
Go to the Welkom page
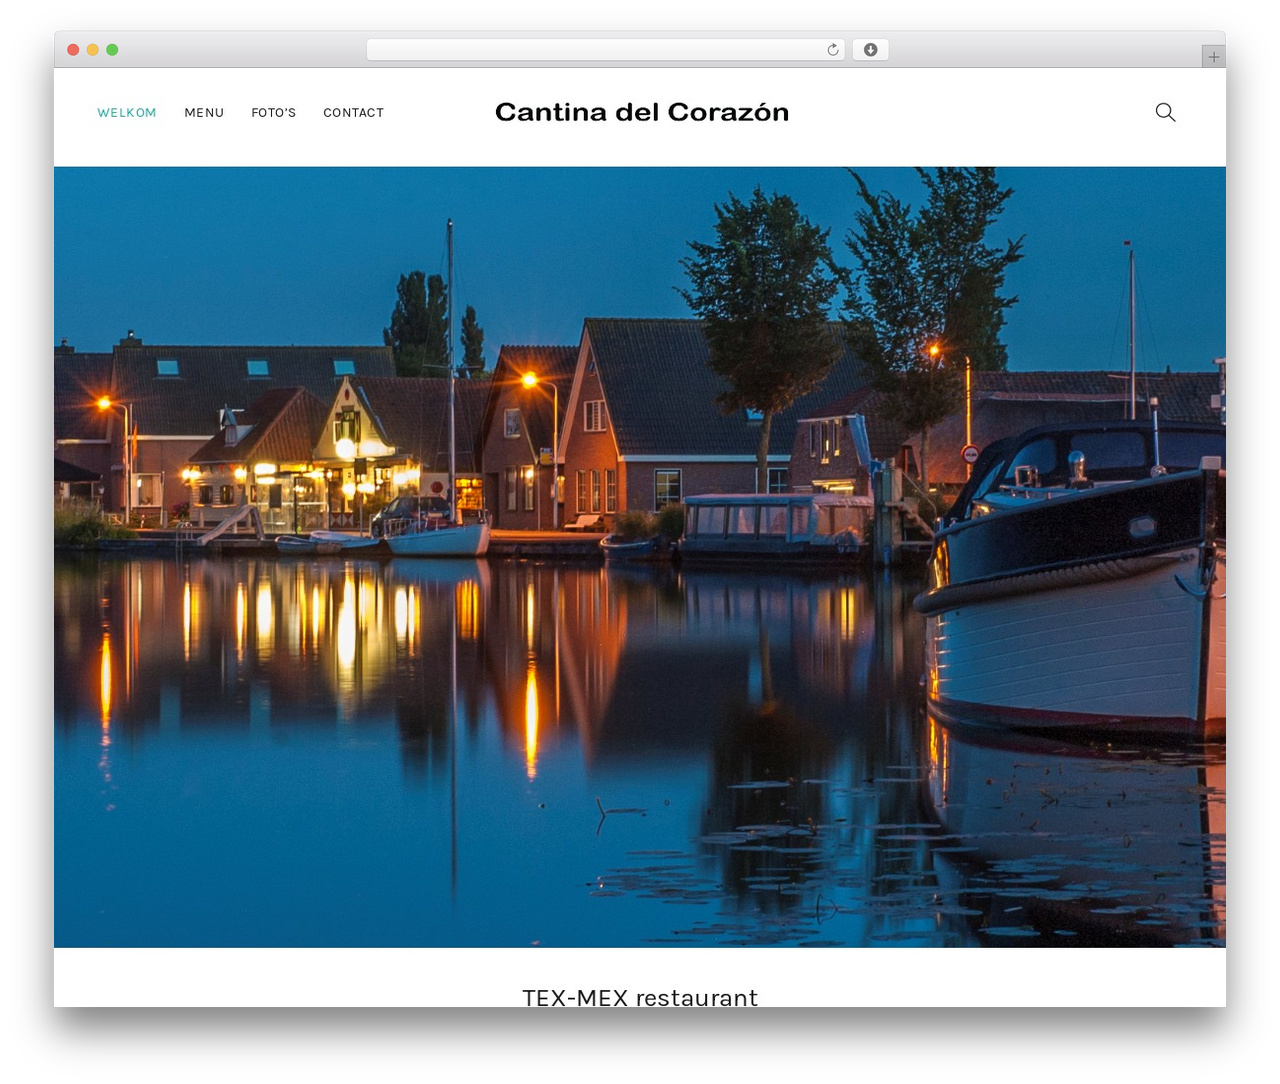(x=127, y=113)
